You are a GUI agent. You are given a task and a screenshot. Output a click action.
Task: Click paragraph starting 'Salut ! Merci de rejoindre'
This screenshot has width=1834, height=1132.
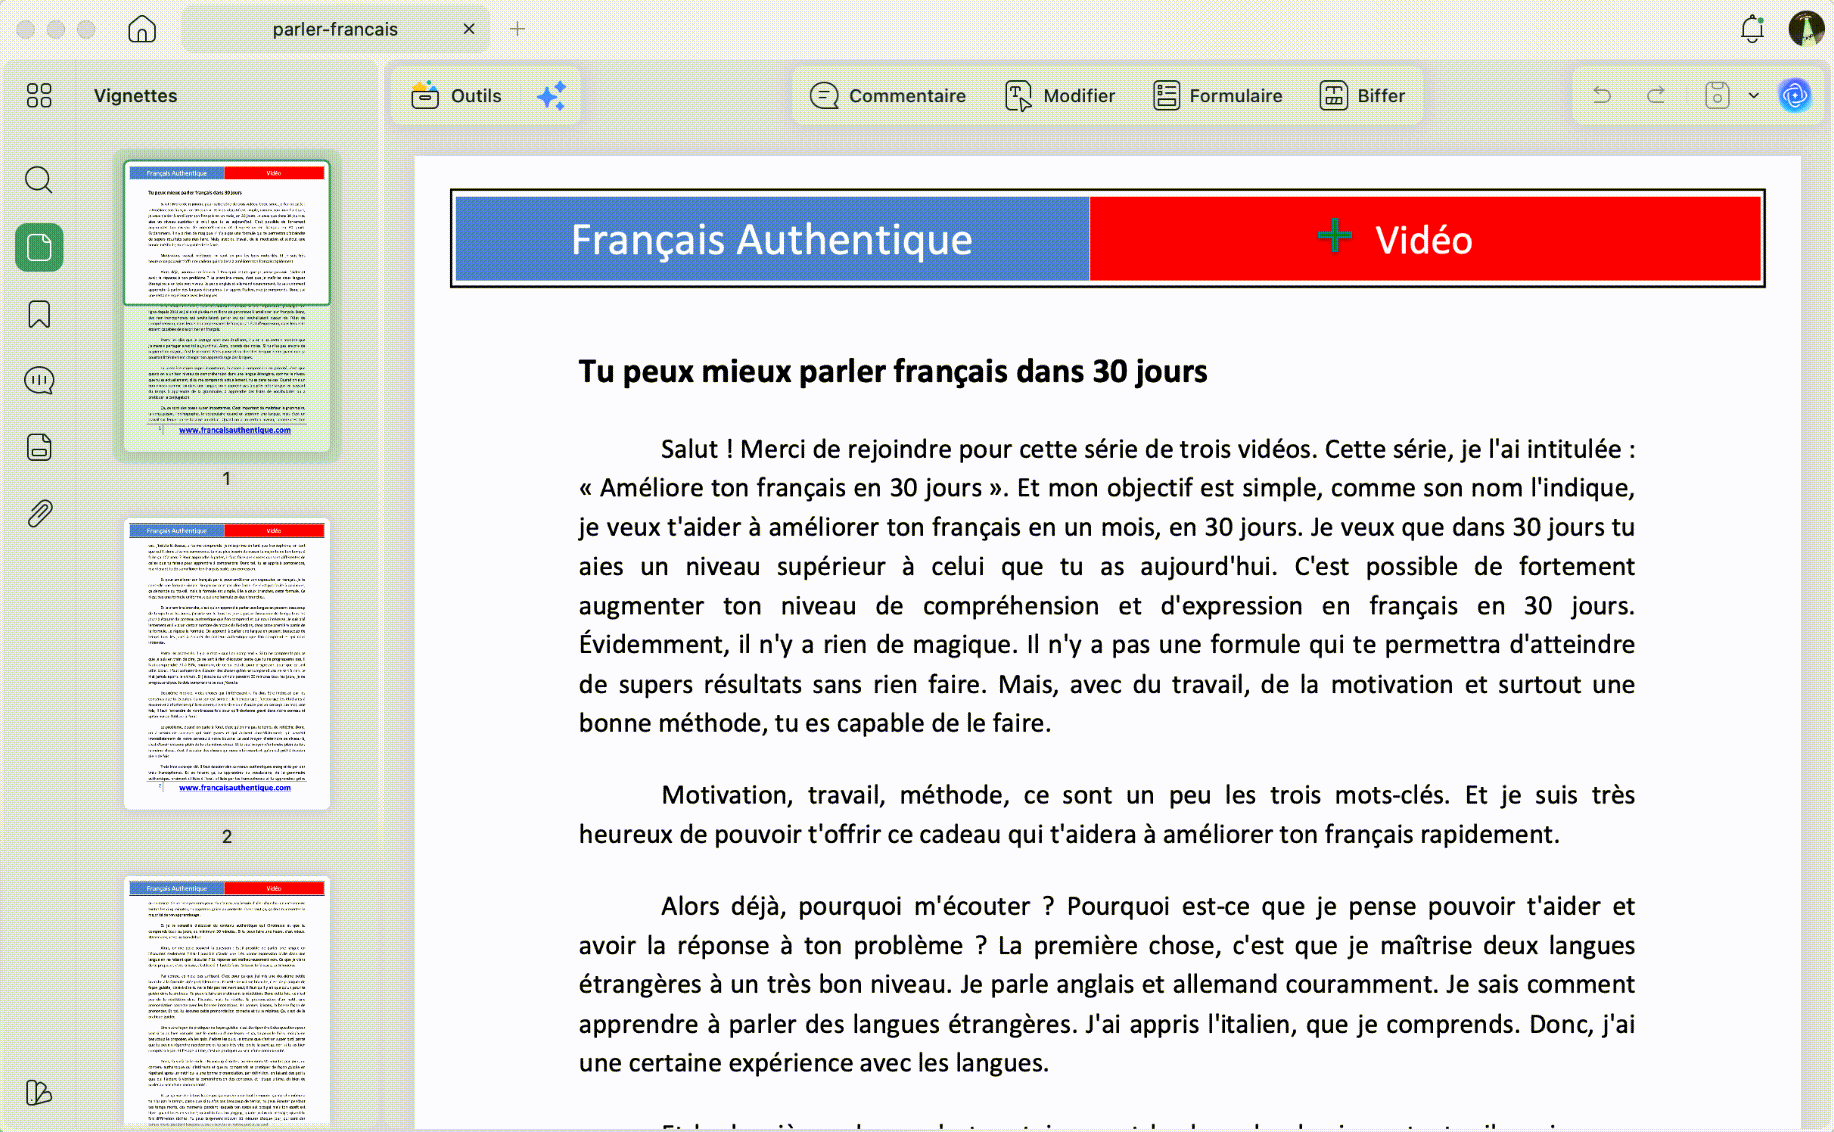click(x=1107, y=586)
